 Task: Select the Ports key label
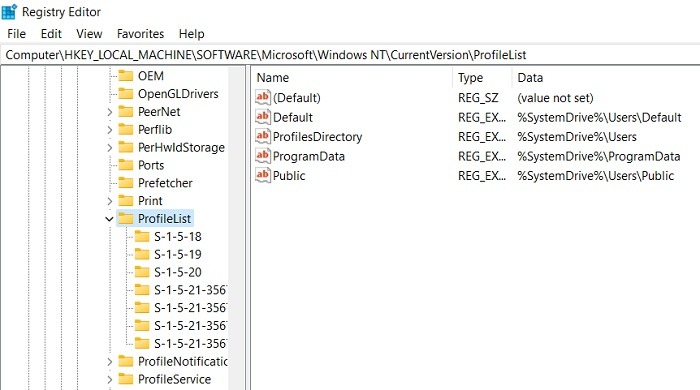151,165
